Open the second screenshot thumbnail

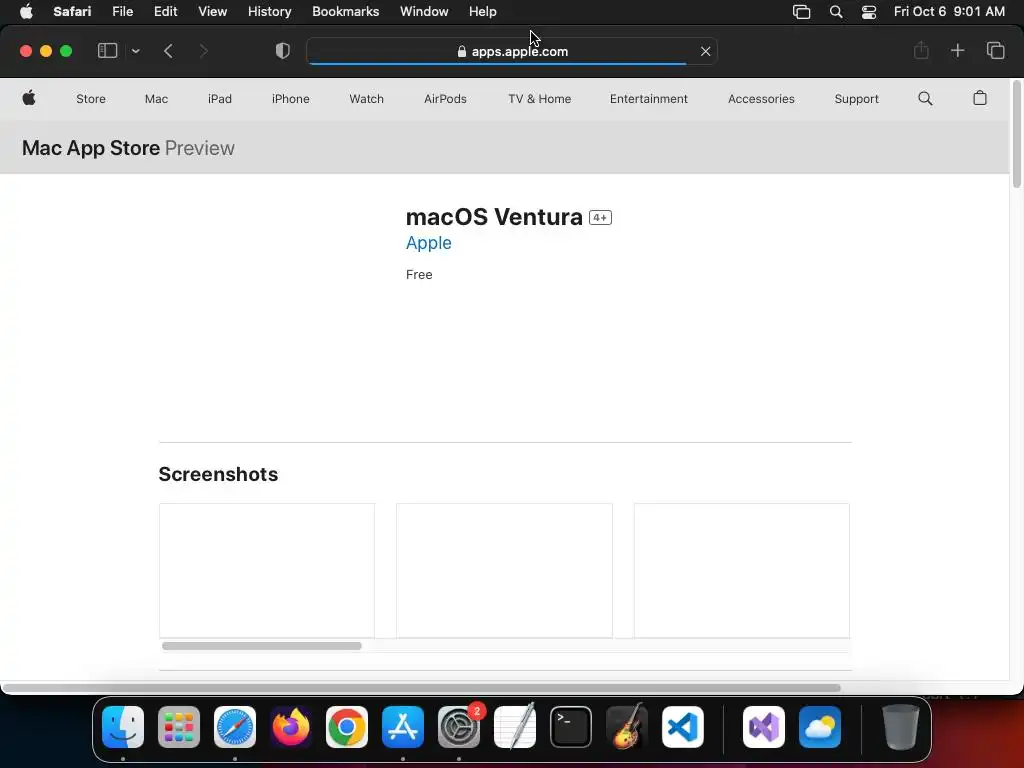[x=504, y=570]
